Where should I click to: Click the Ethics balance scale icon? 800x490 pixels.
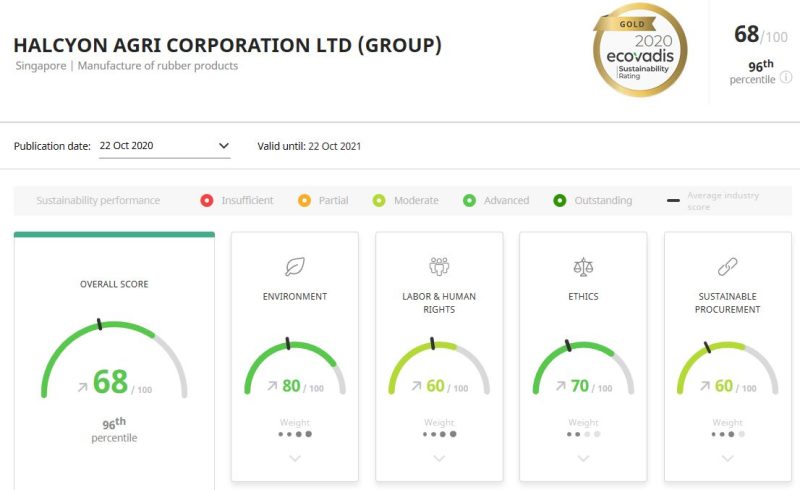pos(583,266)
